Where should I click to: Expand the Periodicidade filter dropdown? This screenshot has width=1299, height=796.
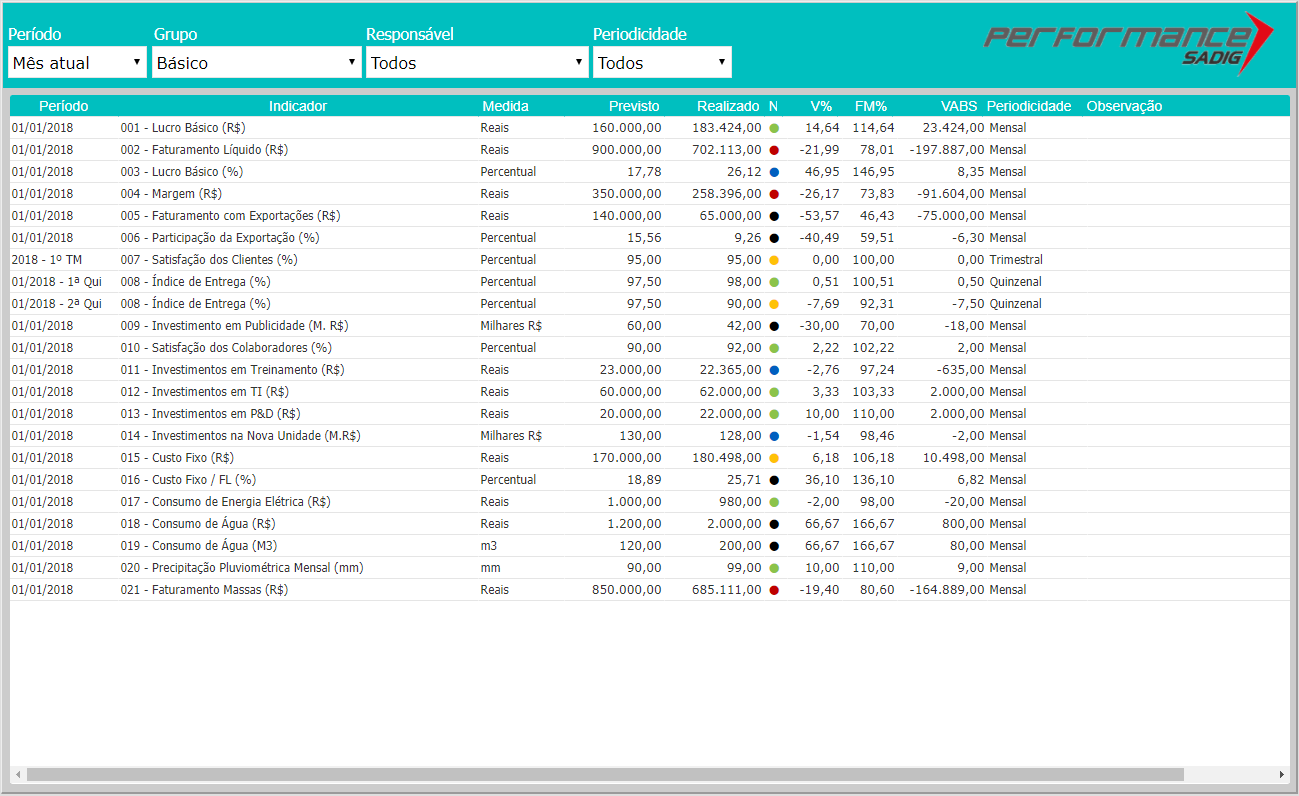(x=662, y=62)
